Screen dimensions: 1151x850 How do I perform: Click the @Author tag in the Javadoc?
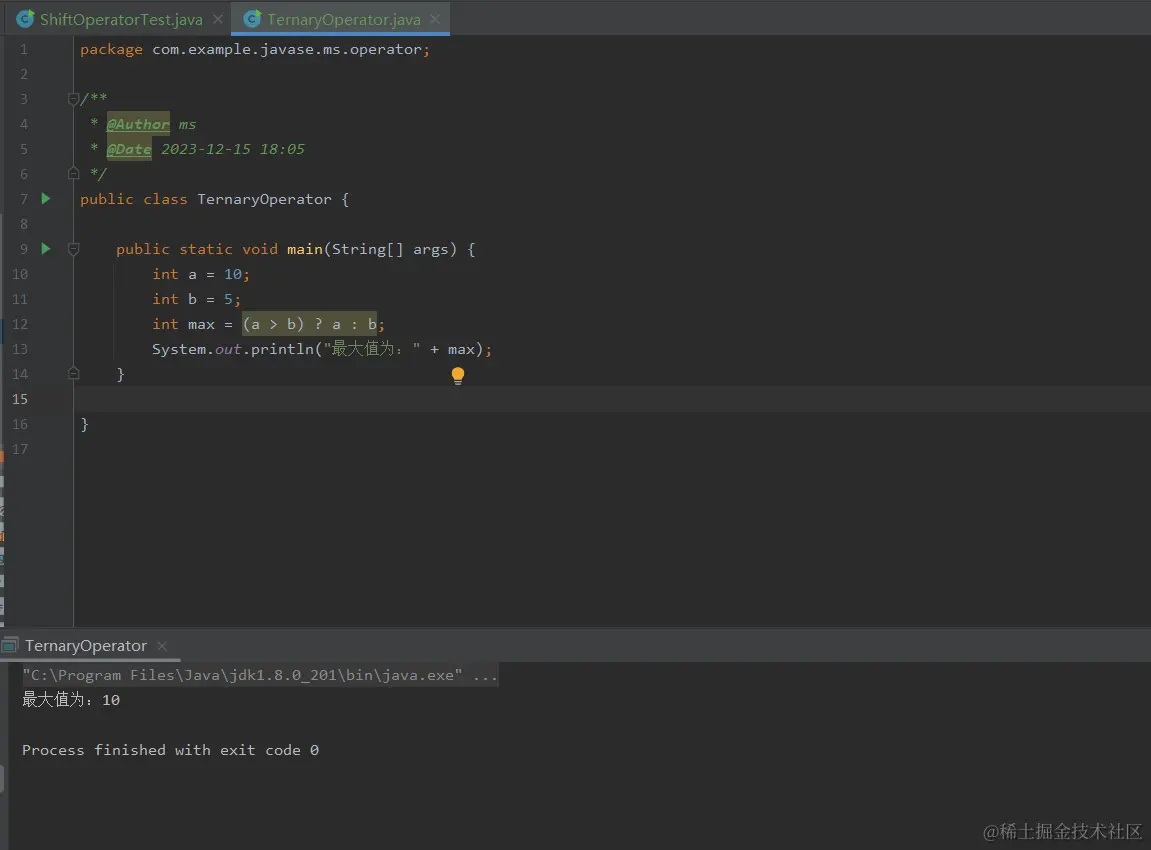click(x=138, y=124)
